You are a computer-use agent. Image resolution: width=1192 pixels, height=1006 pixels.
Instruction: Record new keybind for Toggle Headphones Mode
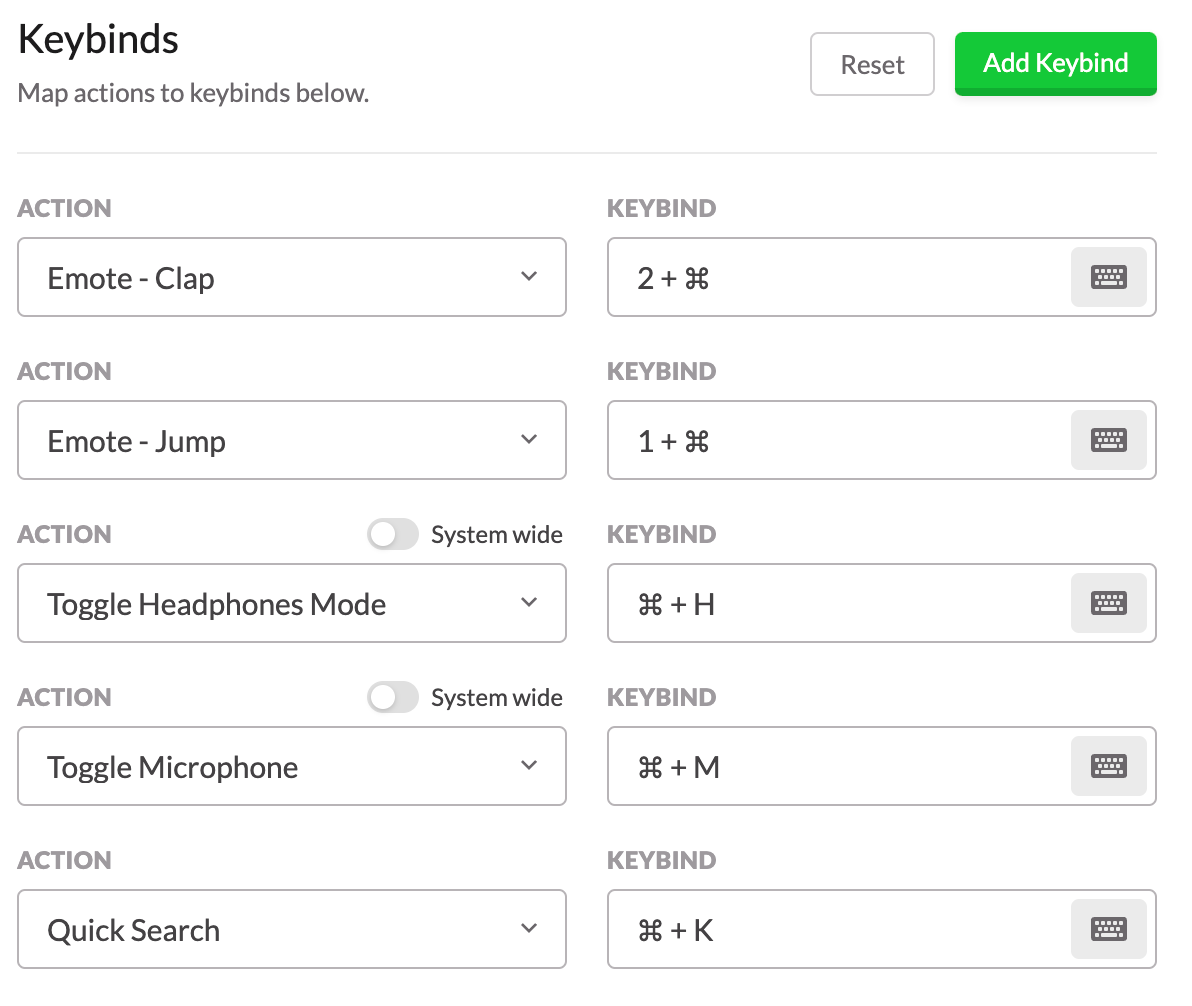point(1108,603)
